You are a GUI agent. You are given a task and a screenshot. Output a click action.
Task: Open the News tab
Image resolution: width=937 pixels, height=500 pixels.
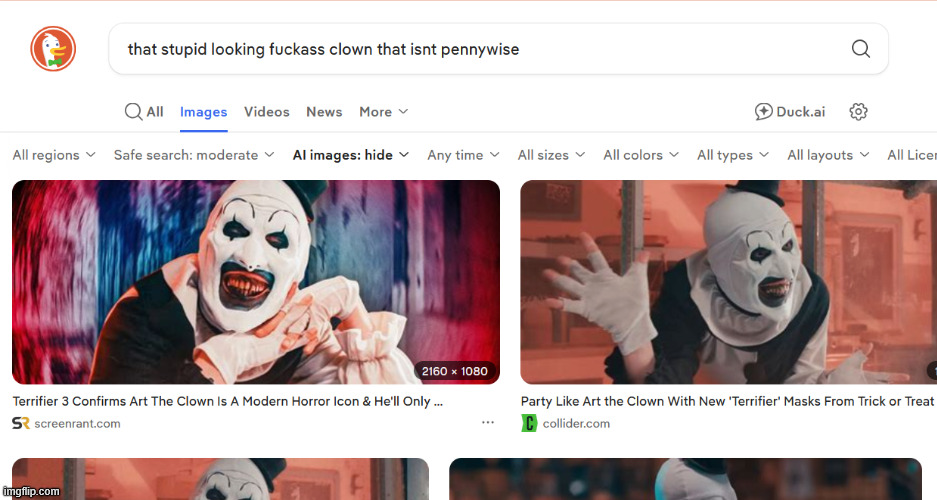pyautogui.click(x=324, y=112)
